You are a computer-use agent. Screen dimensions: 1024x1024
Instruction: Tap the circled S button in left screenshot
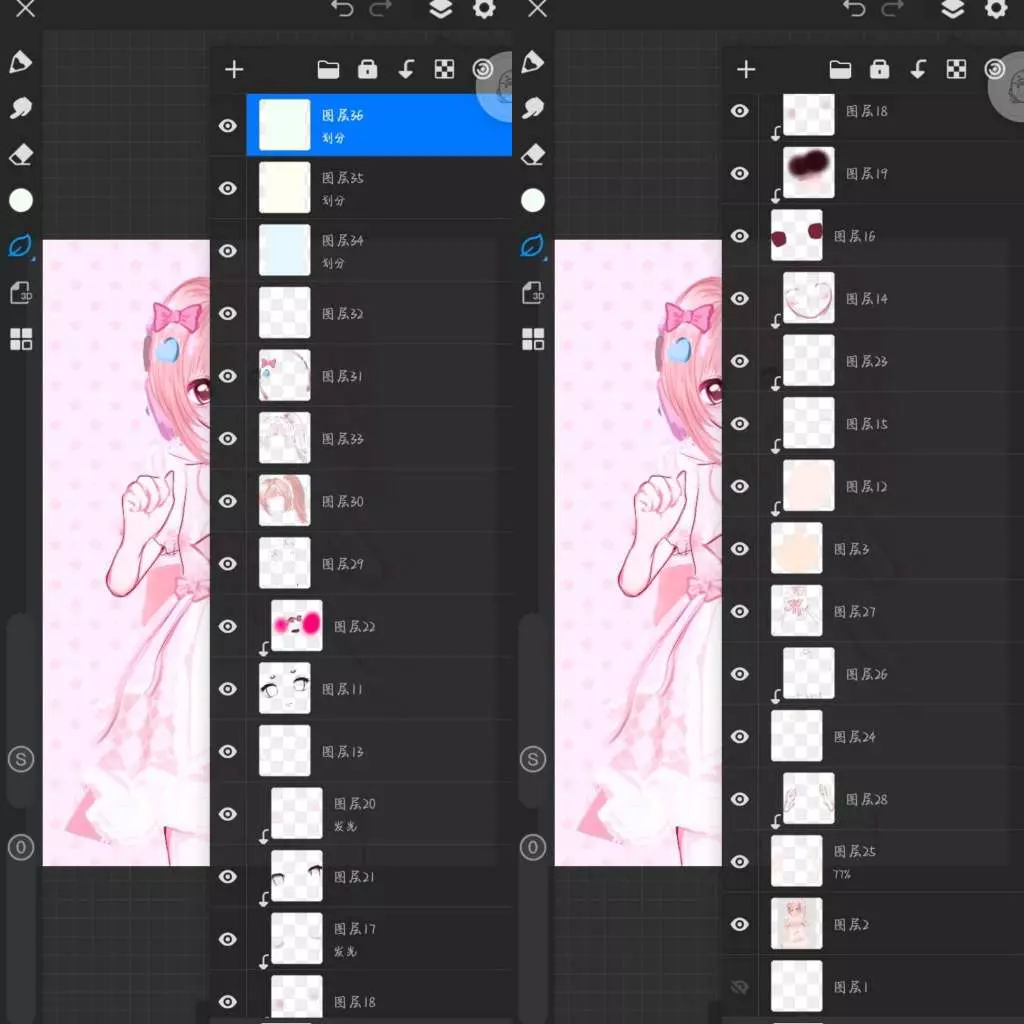pyautogui.click(x=21, y=760)
